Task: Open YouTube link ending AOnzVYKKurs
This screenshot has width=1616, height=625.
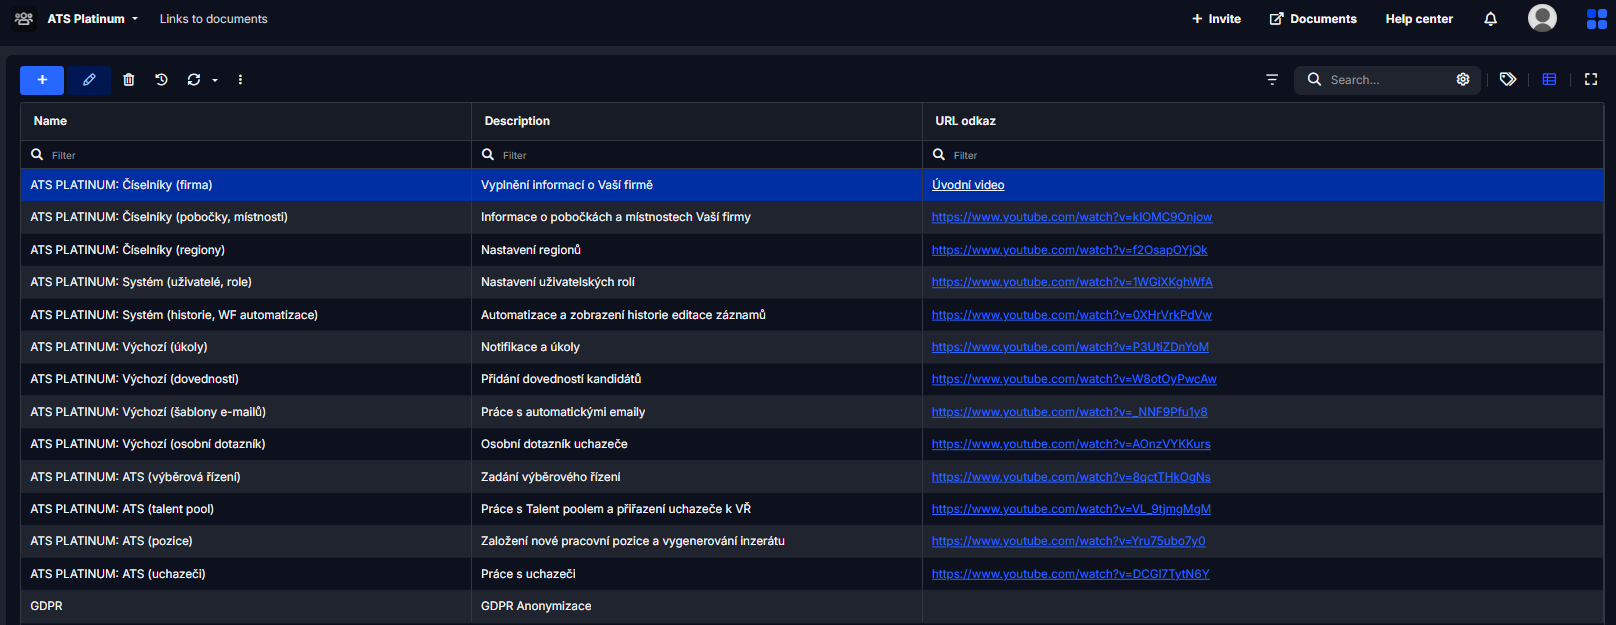Action: pyautogui.click(x=1071, y=444)
